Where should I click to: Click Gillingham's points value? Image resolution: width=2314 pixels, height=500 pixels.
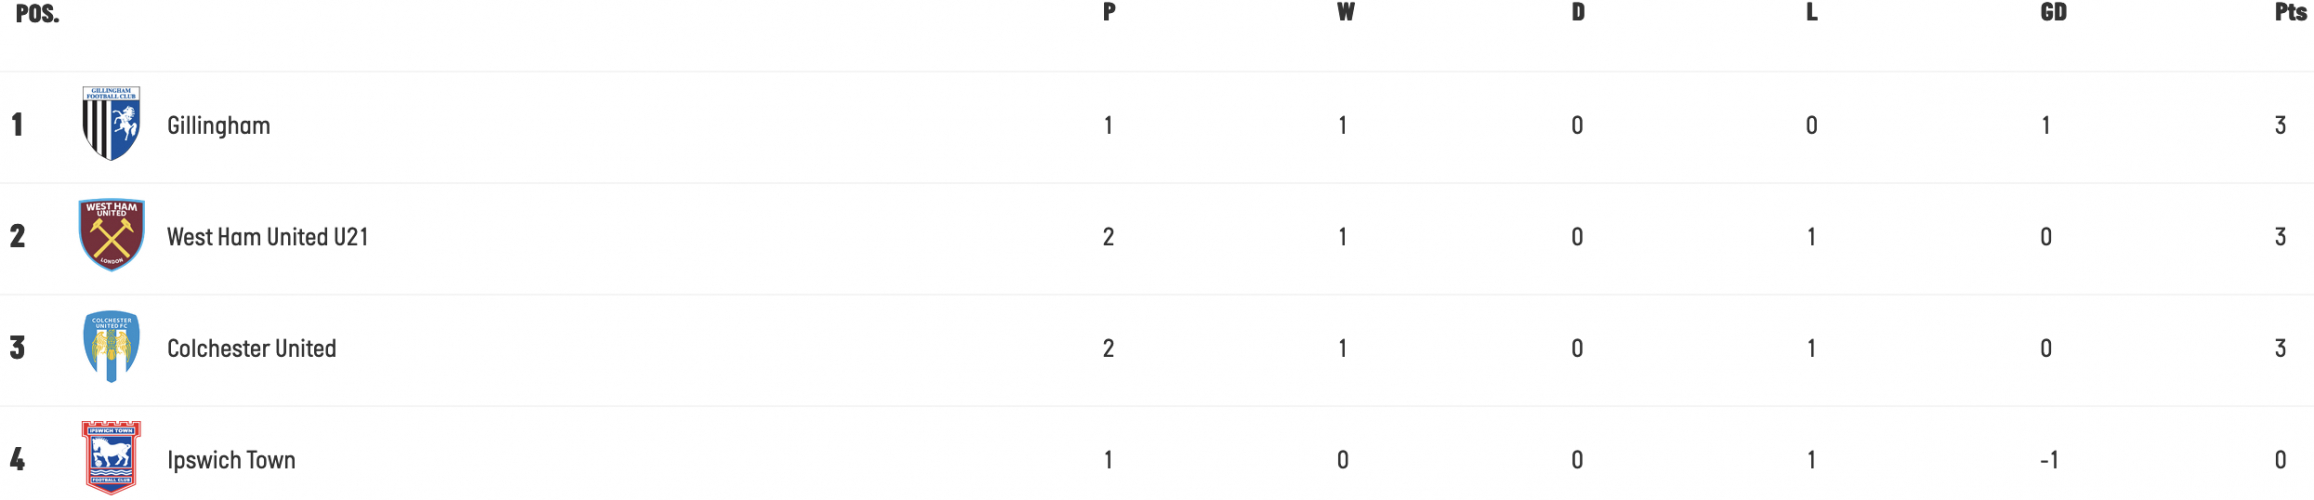click(2280, 125)
